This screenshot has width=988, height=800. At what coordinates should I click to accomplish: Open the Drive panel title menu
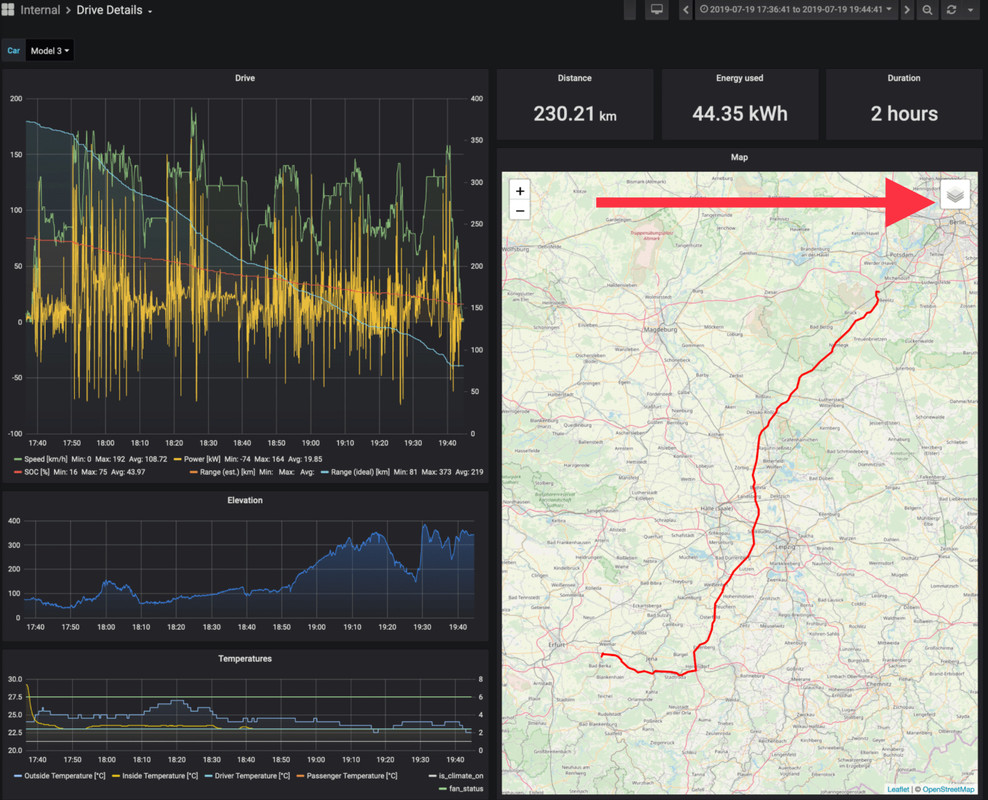[244, 78]
